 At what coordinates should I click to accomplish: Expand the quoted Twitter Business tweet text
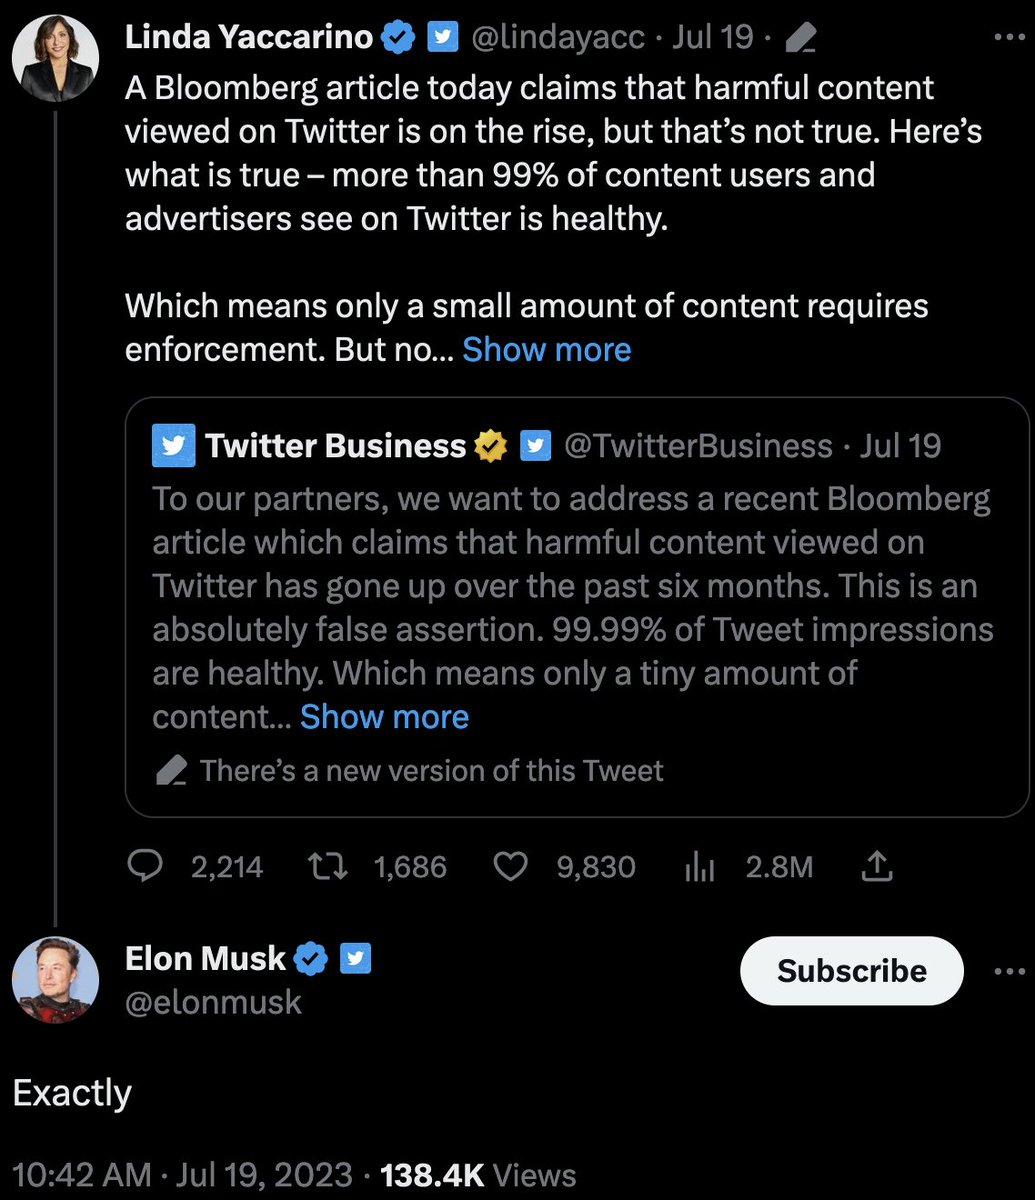(384, 716)
